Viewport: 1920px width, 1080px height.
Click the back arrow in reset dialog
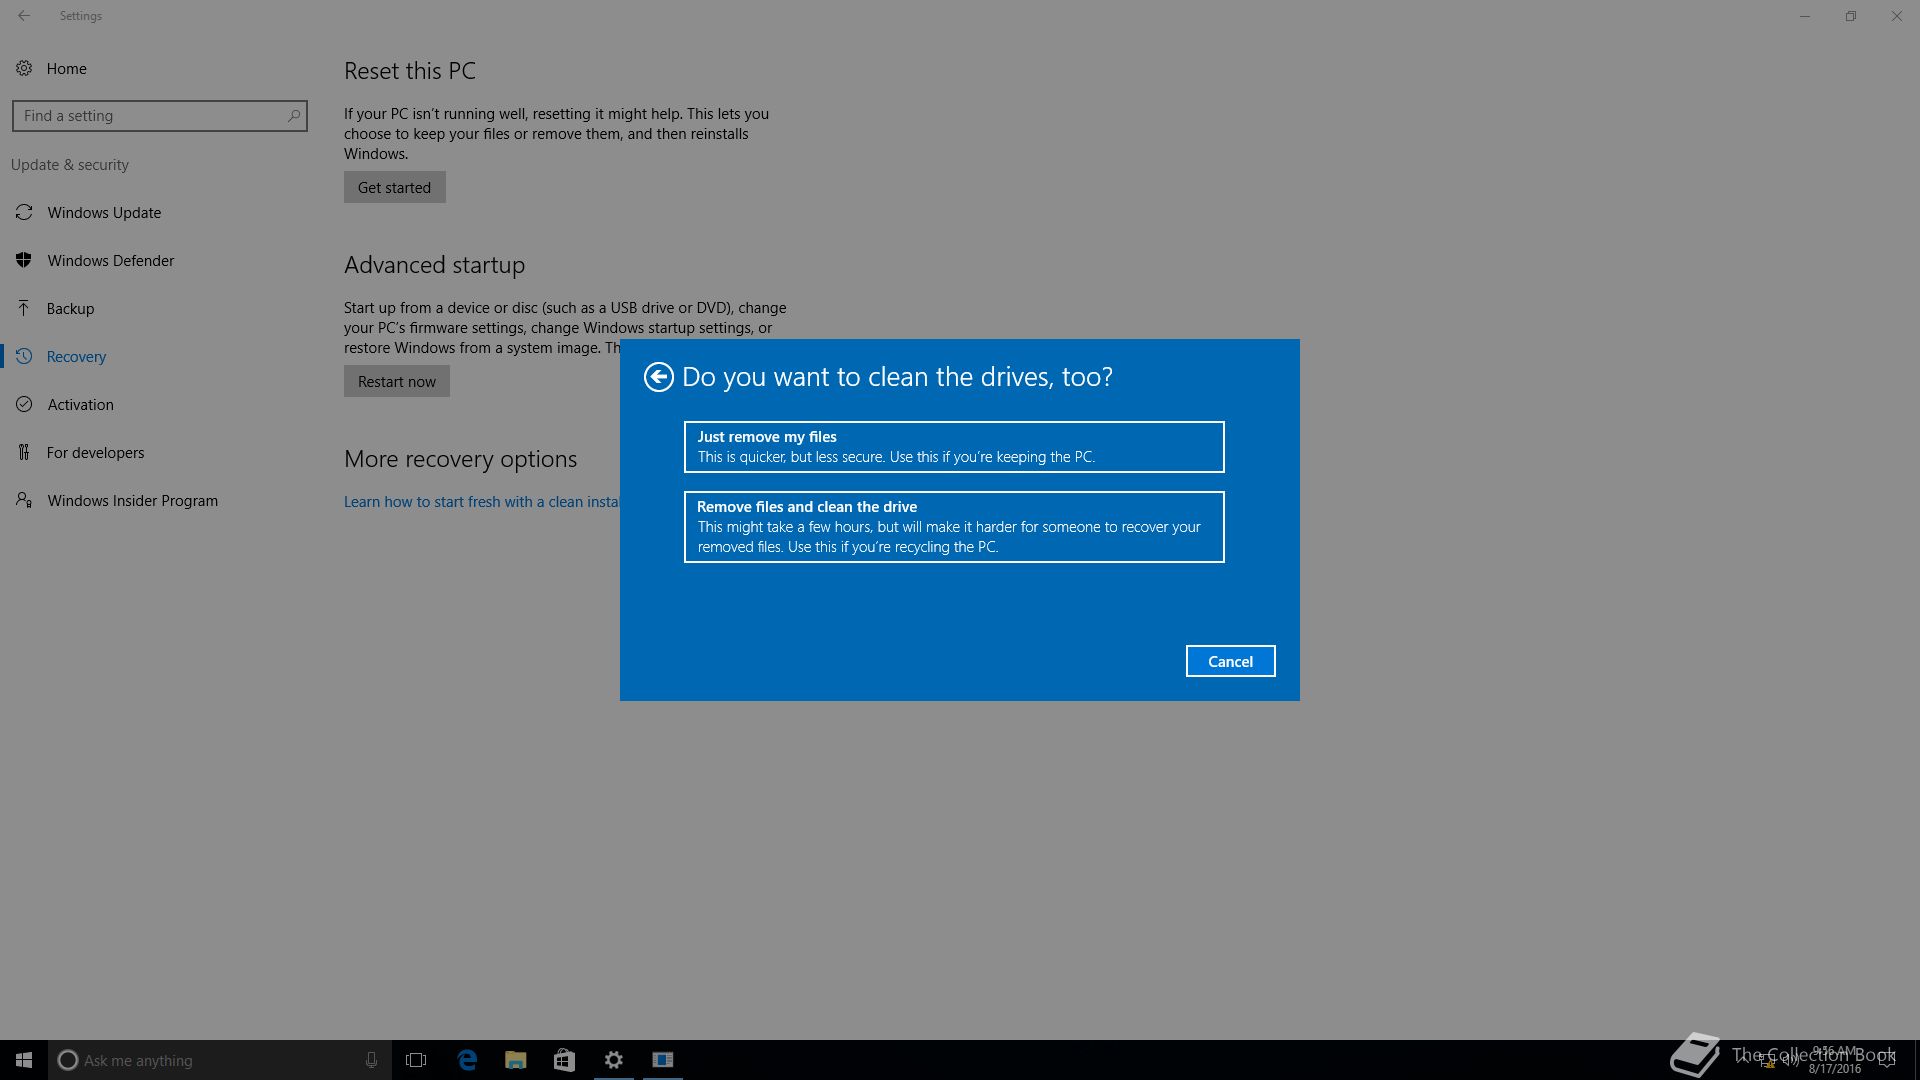tap(658, 377)
